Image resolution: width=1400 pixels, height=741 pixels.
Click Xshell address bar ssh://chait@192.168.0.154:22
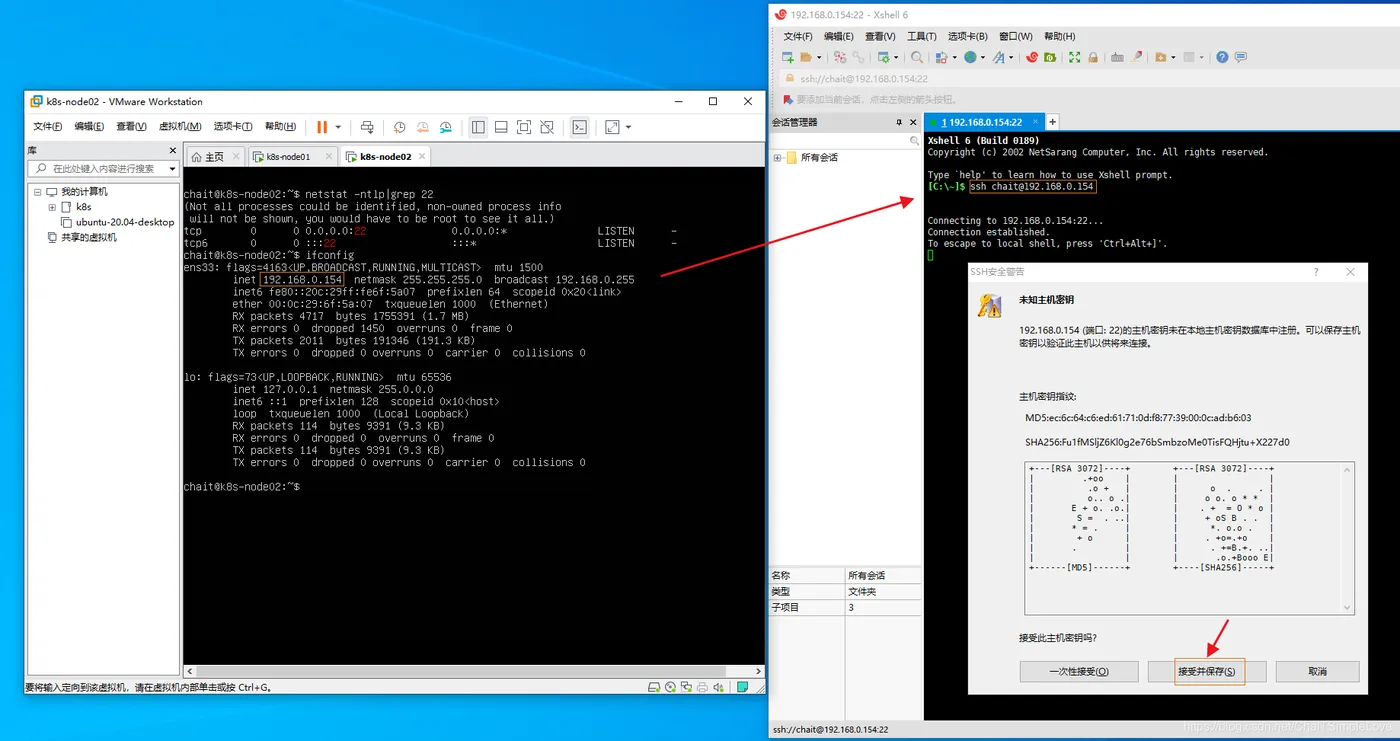pos(865,78)
